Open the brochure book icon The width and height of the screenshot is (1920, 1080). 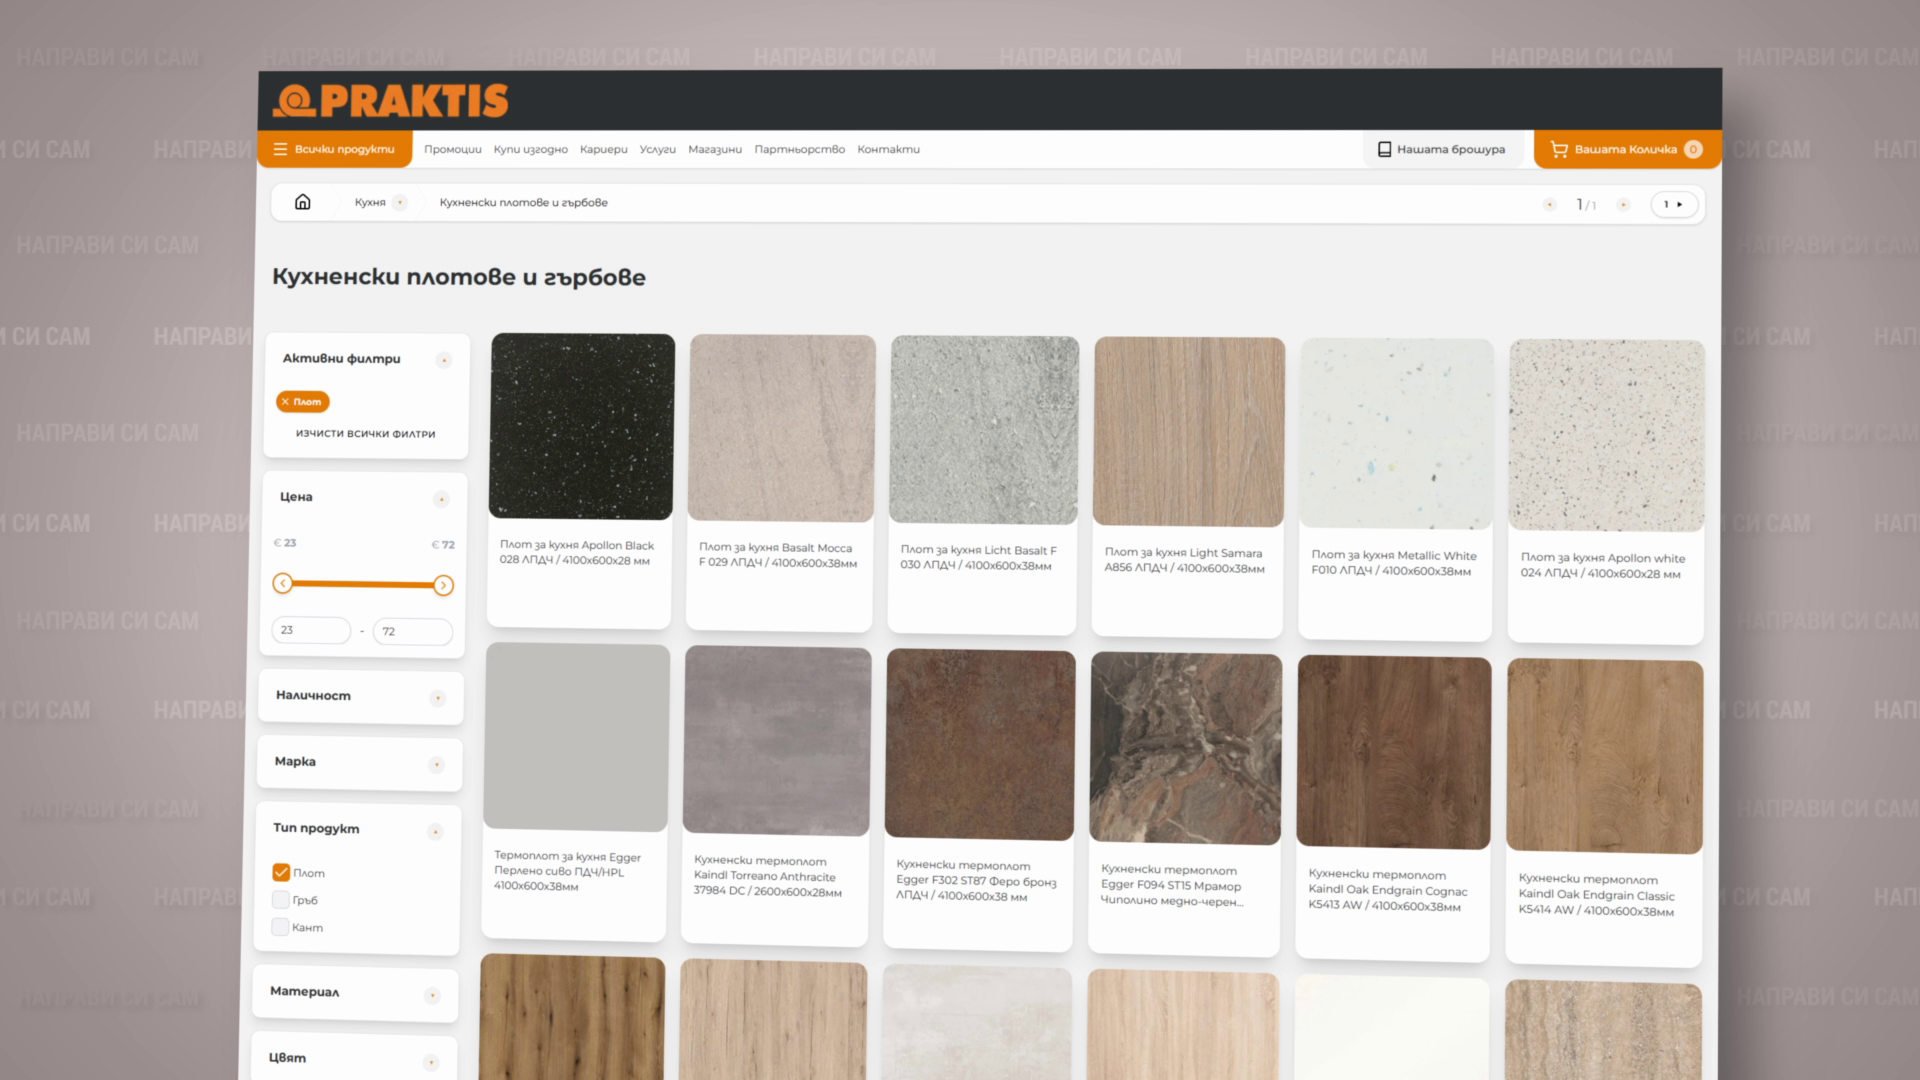(x=1384, y=149)
